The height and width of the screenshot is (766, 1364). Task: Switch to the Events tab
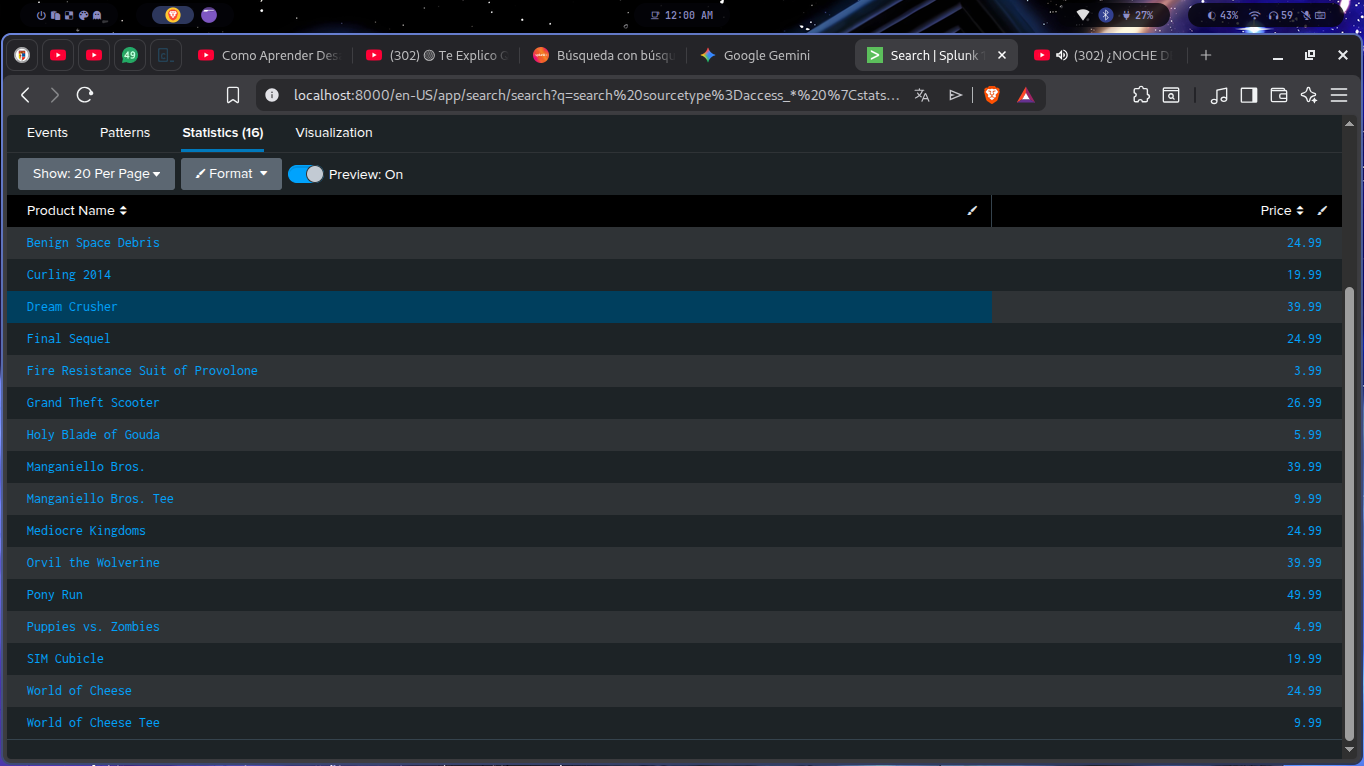[x=47, y=133]
